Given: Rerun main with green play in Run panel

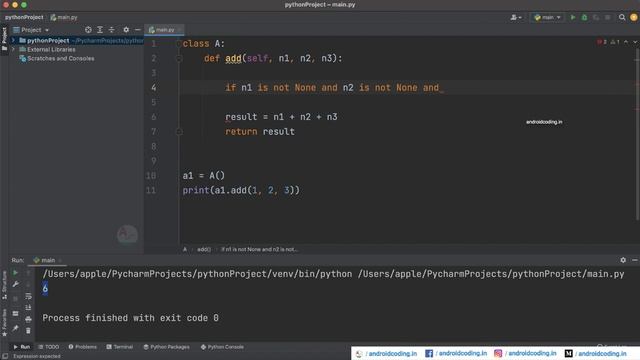Looking at the screenshot, I should 16,272.
